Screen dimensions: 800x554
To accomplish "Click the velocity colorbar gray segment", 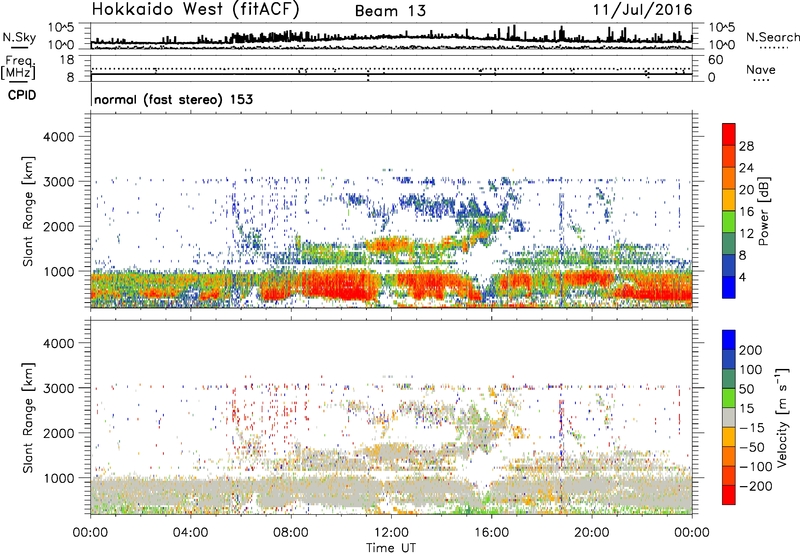I will point(729,418).
